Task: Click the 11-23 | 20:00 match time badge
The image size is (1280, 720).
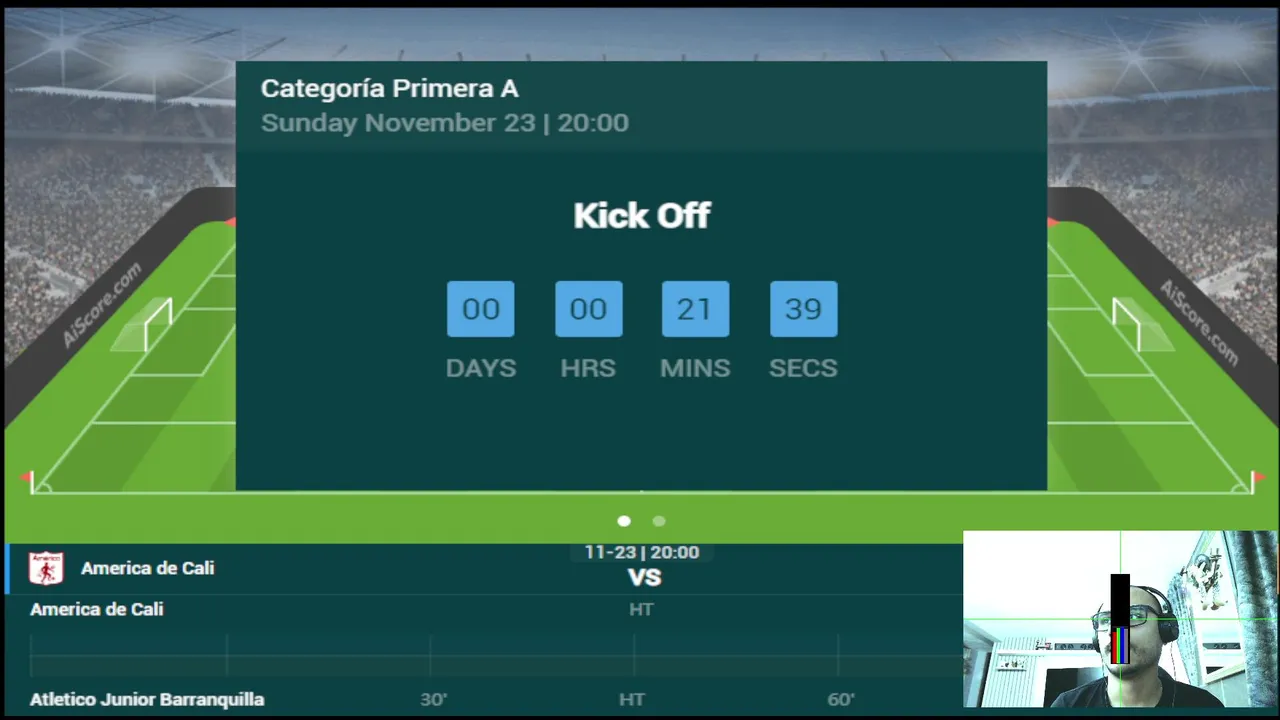Action: [642, 552]
